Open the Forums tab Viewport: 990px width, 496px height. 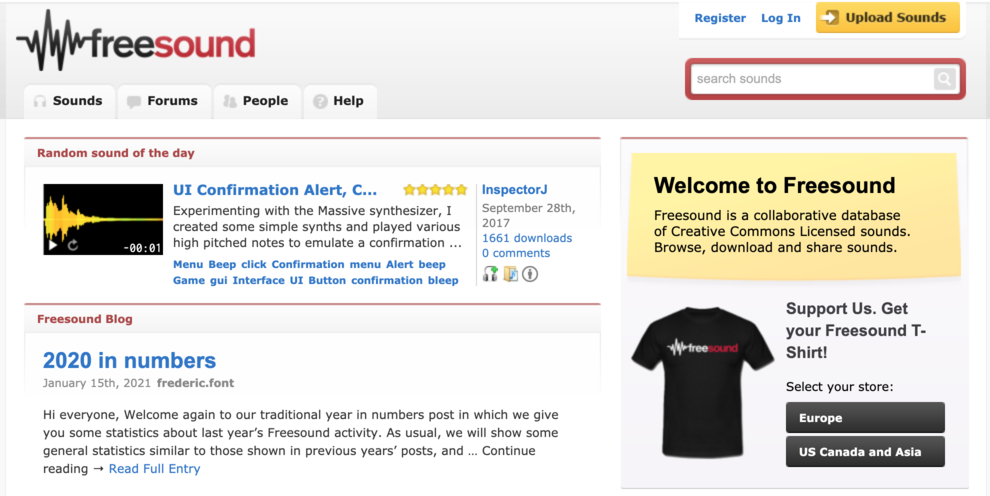[162, 101]
